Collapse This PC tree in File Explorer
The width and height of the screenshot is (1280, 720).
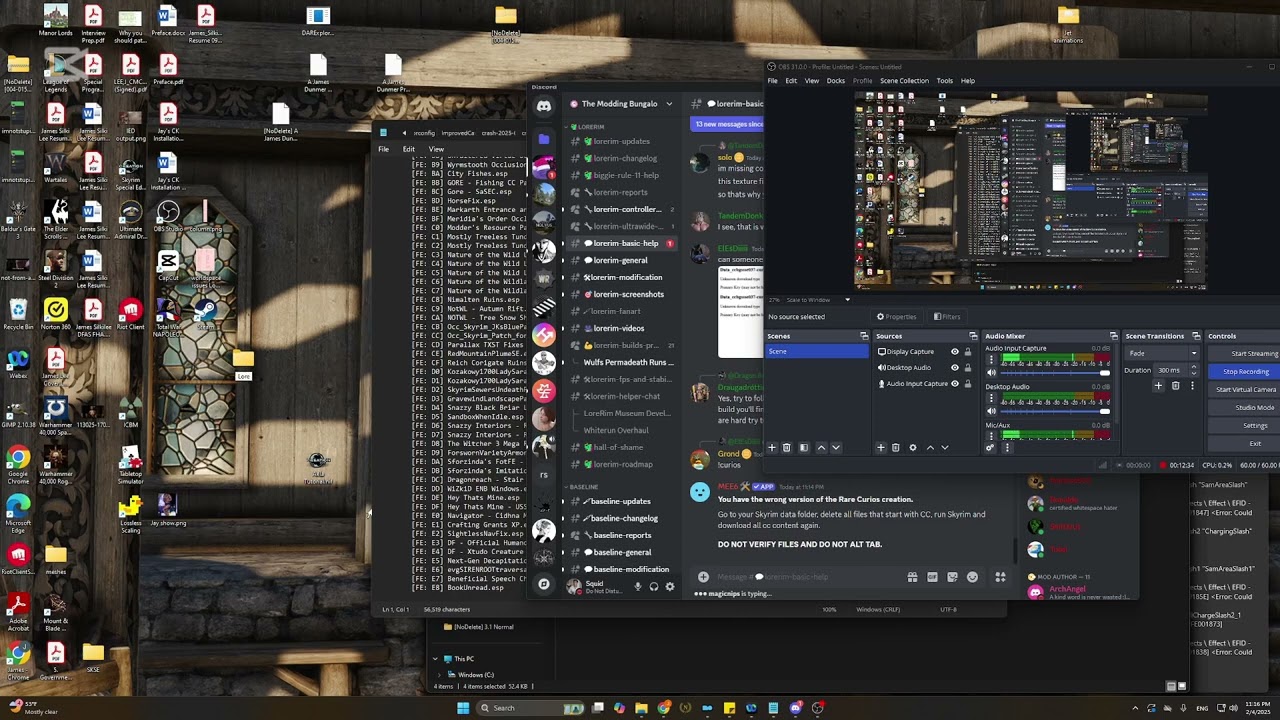[x=435, y=659]
